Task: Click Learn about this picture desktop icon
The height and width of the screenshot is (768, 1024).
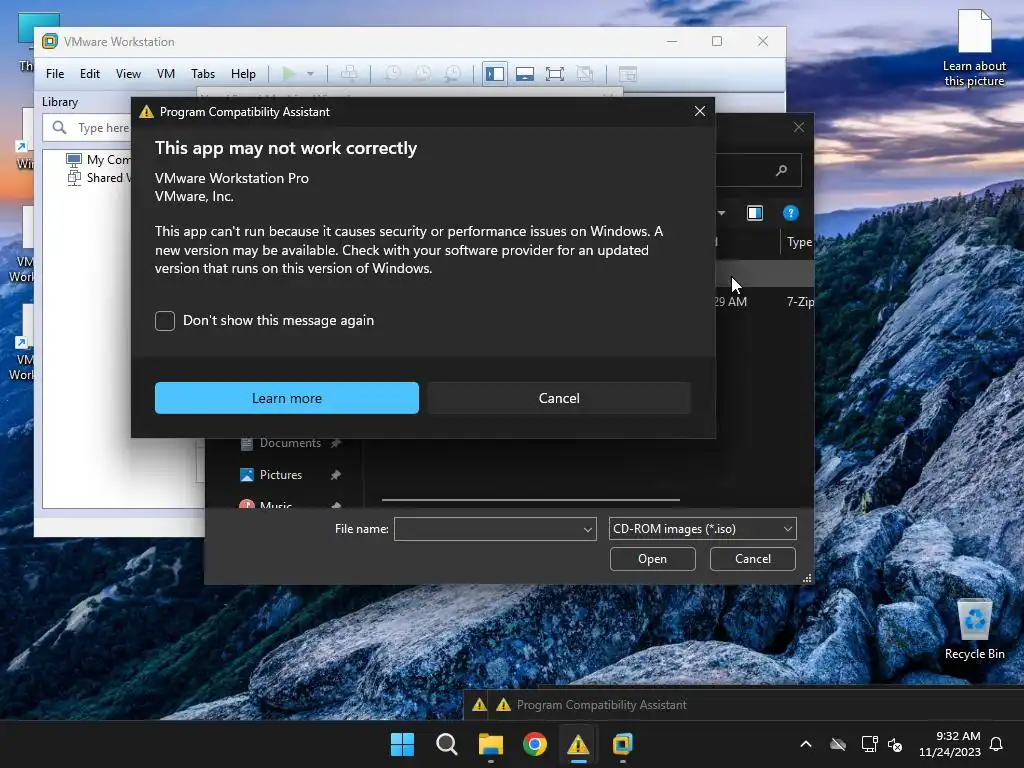Action: 974,48
